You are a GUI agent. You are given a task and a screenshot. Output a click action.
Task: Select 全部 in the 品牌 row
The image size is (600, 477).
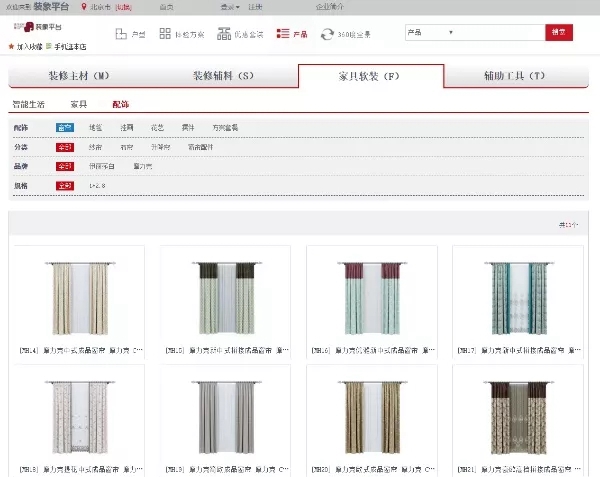(65, 166)
